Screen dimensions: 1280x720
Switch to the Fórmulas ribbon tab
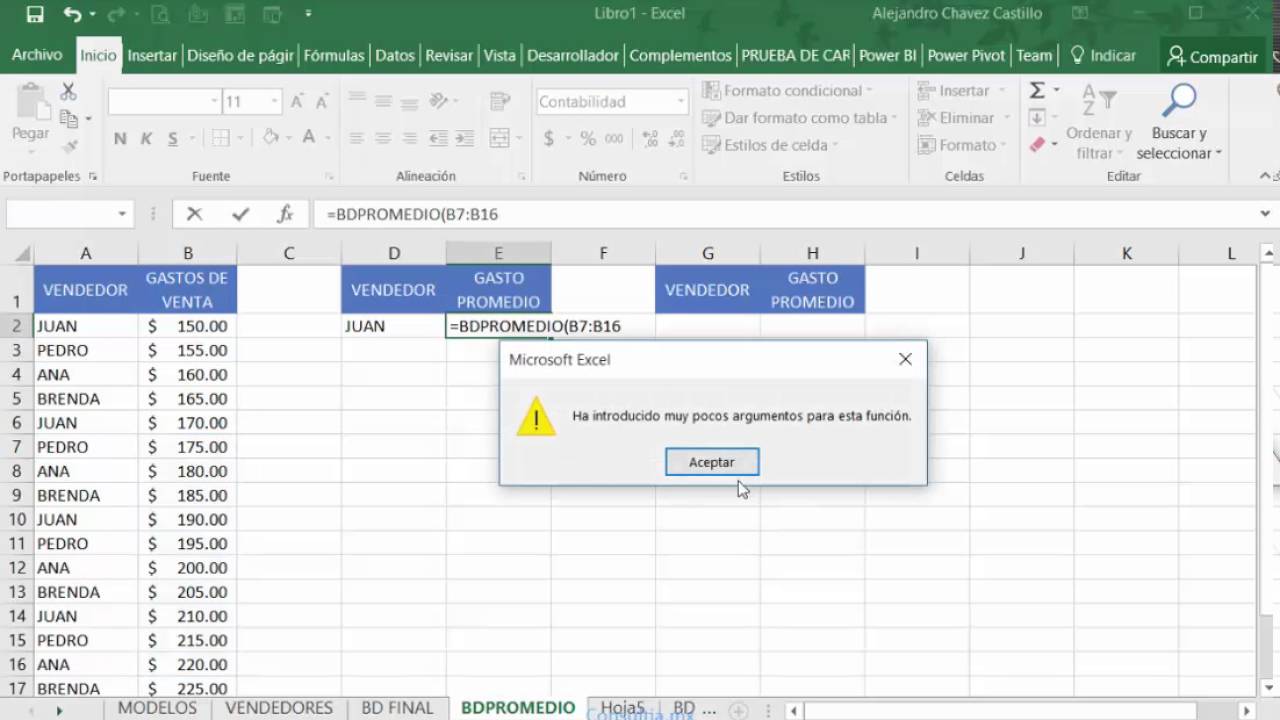point(334,56)
